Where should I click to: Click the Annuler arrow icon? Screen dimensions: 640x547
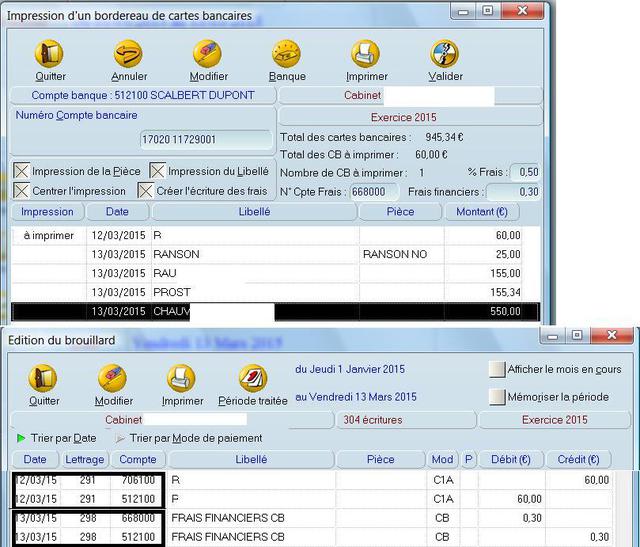[129, 54]
